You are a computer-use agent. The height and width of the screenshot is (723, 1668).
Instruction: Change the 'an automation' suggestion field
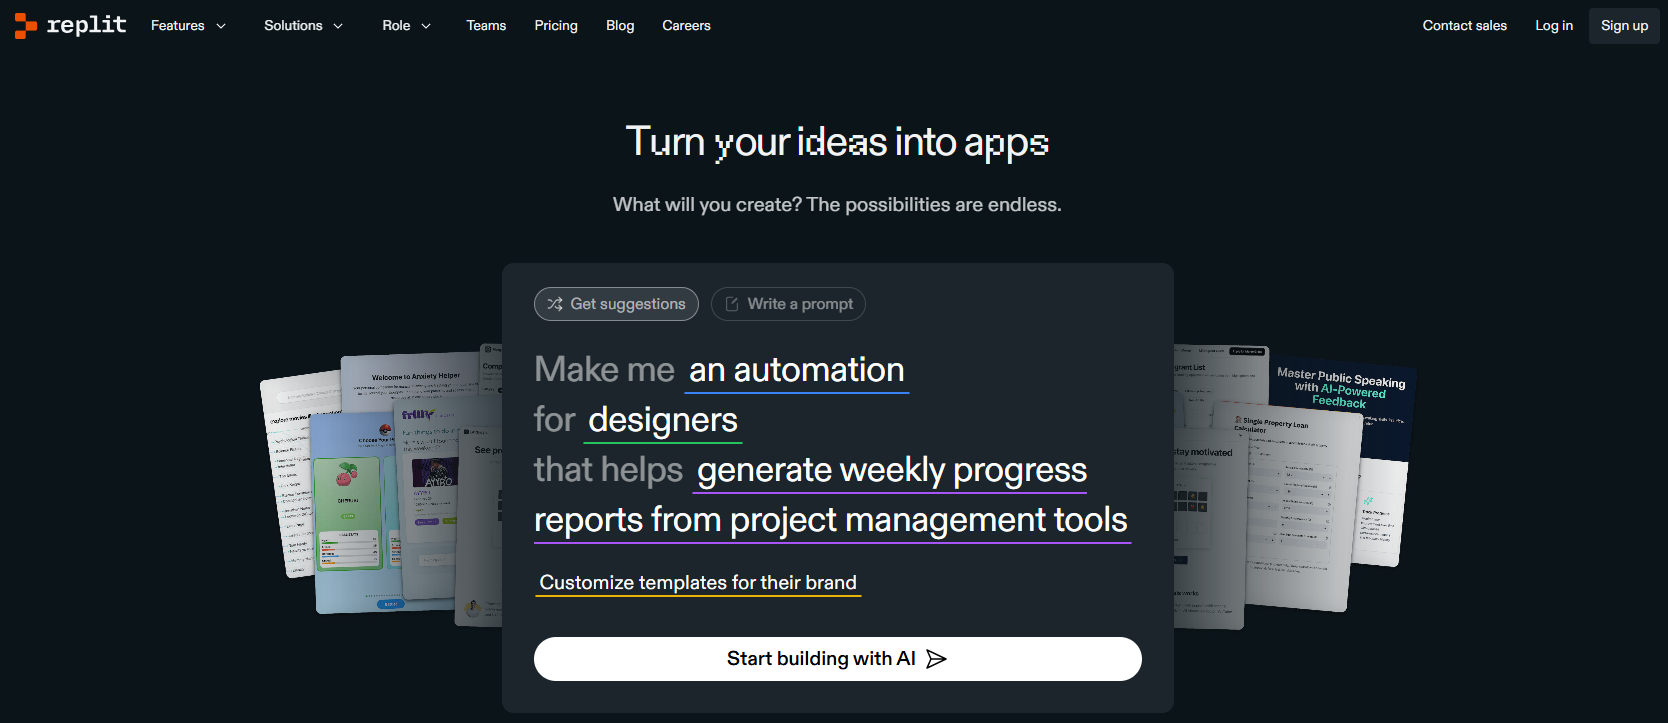click(x=797, y=371)
